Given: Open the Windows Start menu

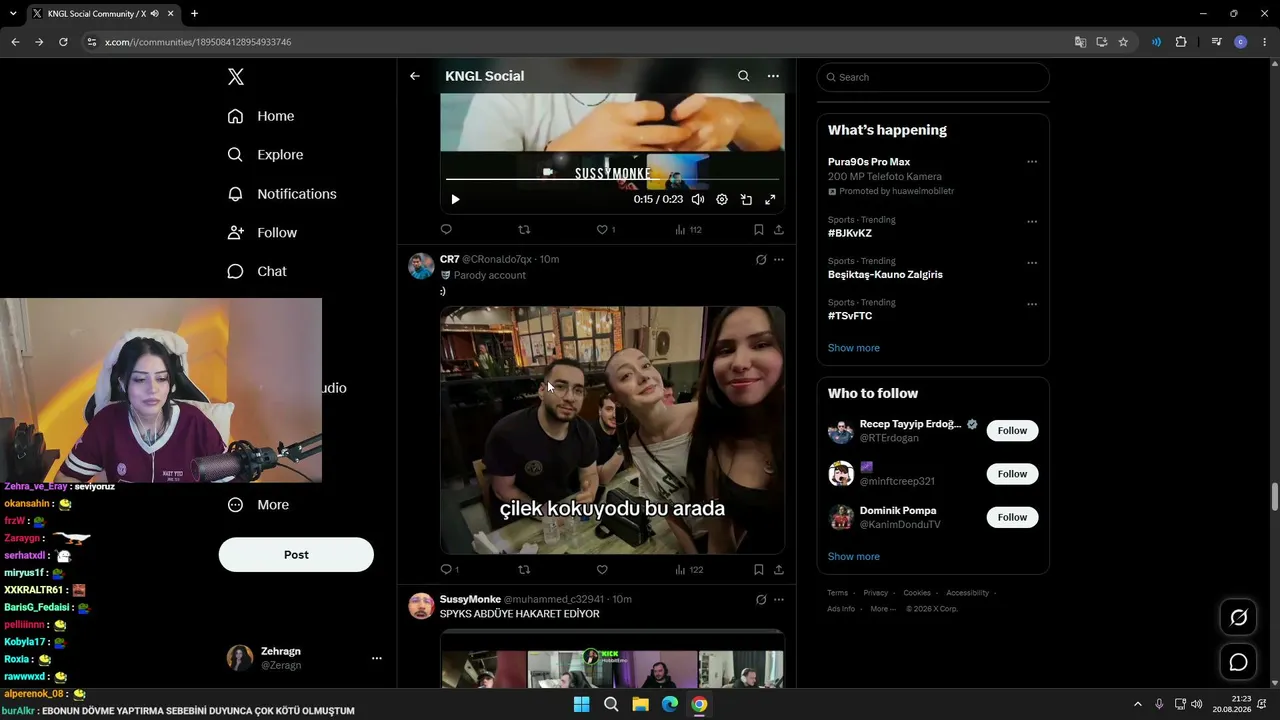Looking at the screenshot, I should tap(581, 705).
